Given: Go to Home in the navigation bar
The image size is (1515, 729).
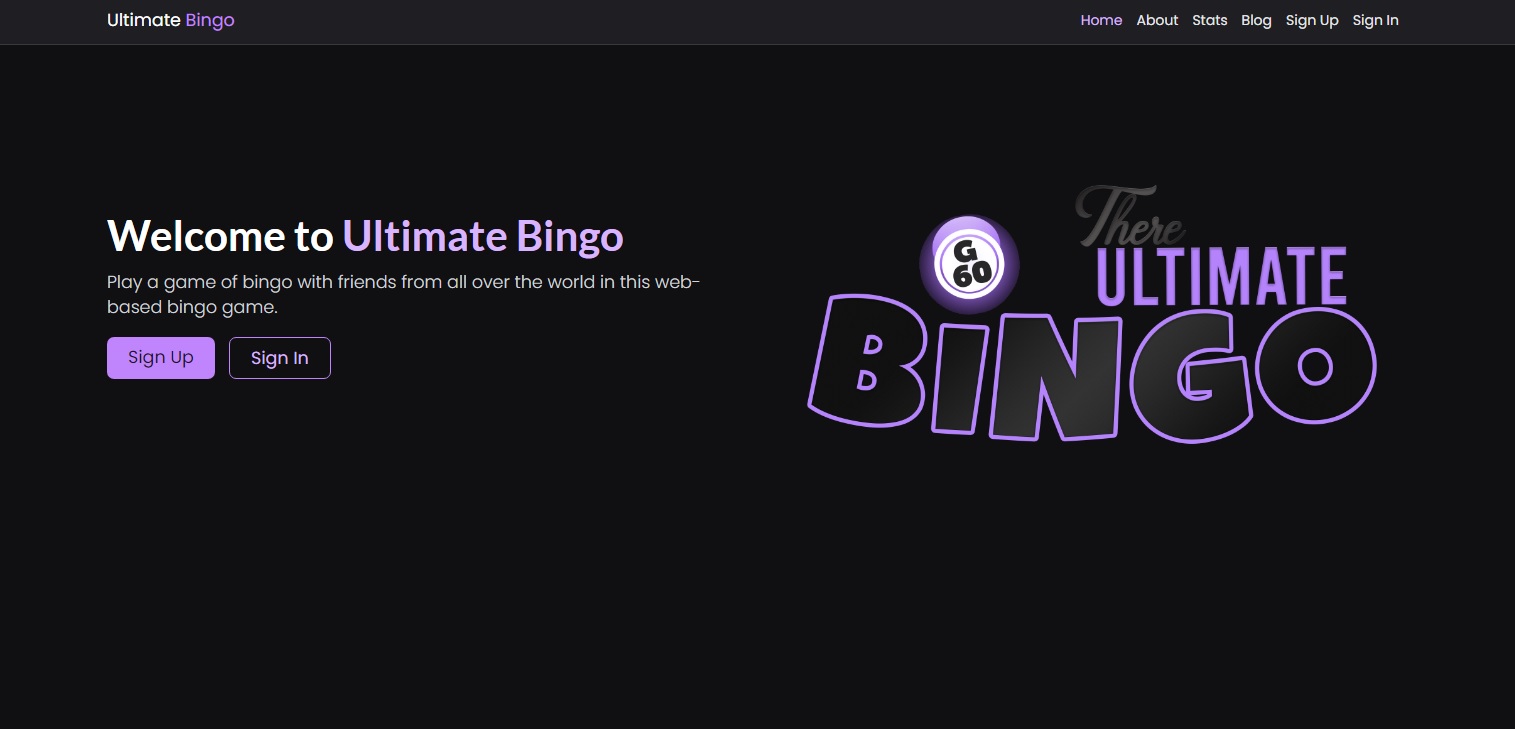Looking at the screenshot, I should 1101,20.
